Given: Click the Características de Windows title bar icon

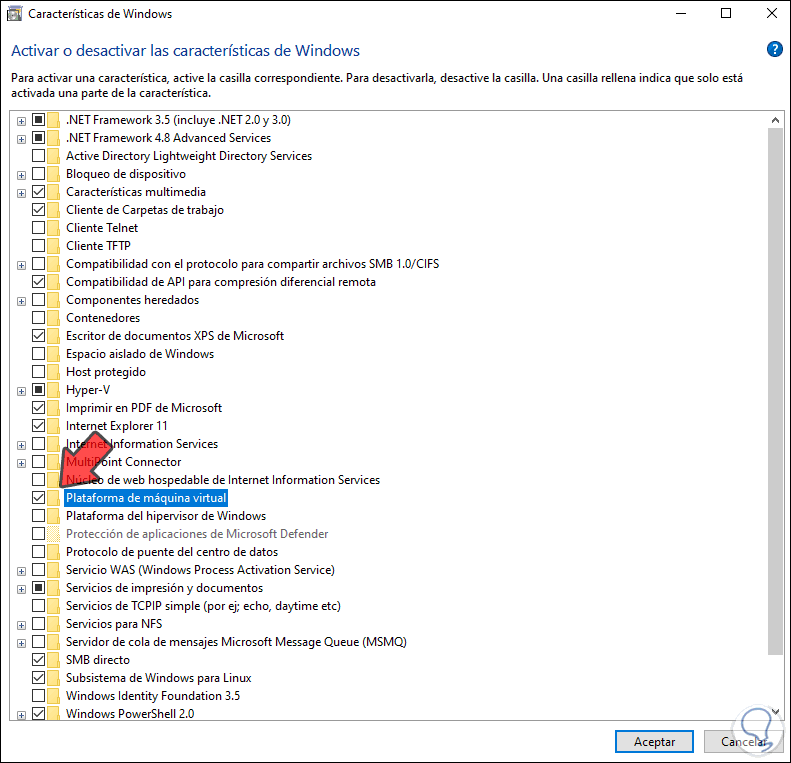Looking at the screenshot, I should [14, 14].
